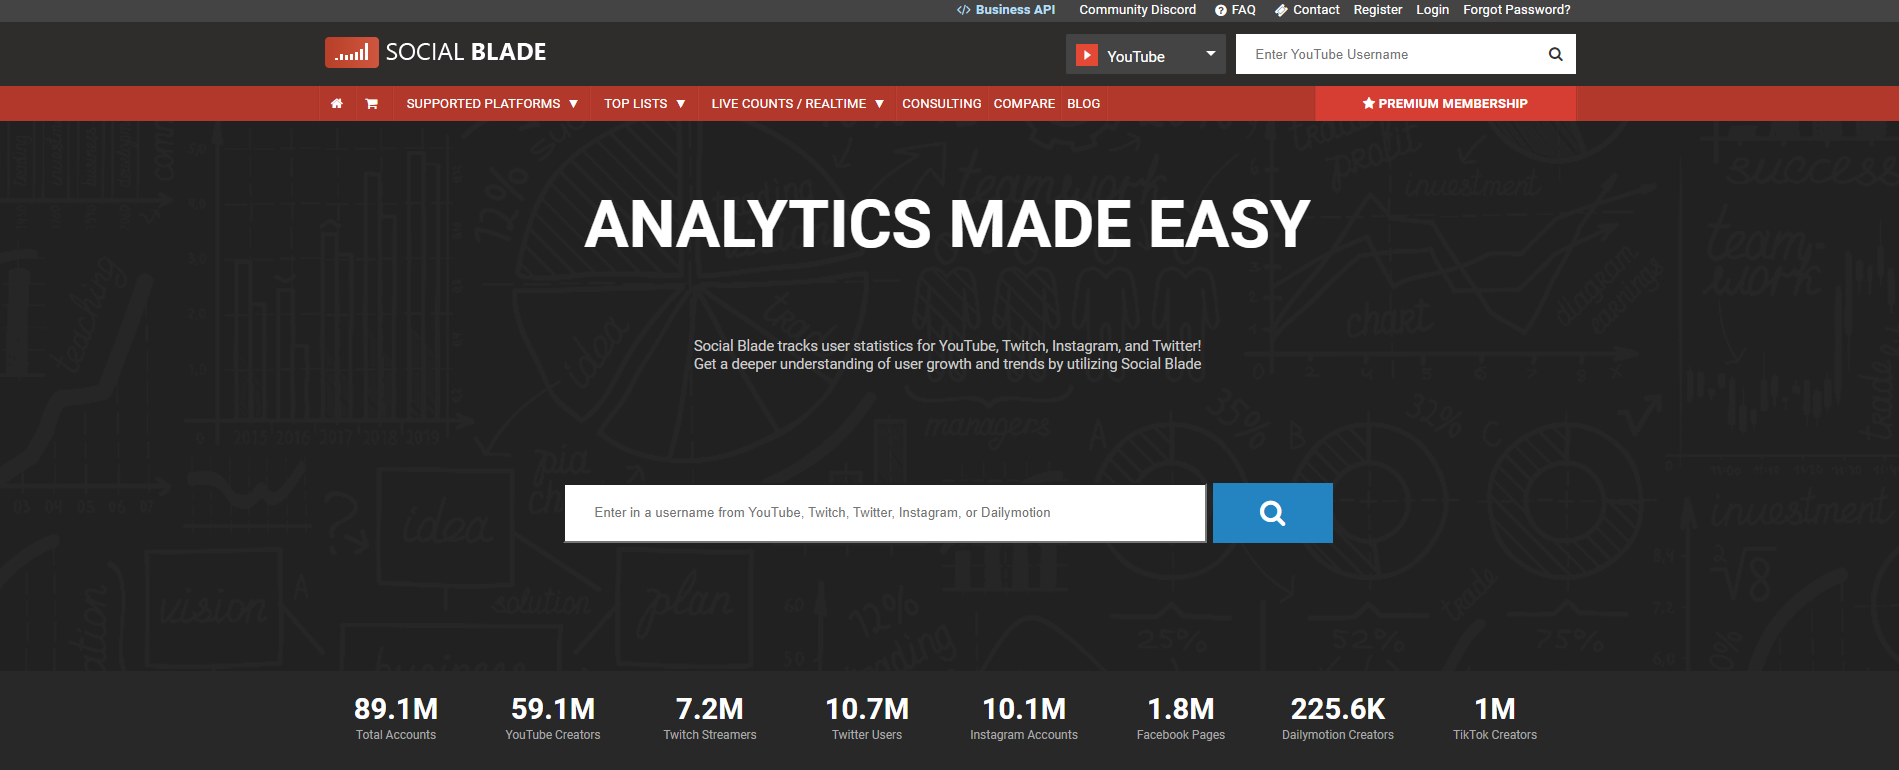
Task: Go to the Blog page
Action: tap(1083, 104)
